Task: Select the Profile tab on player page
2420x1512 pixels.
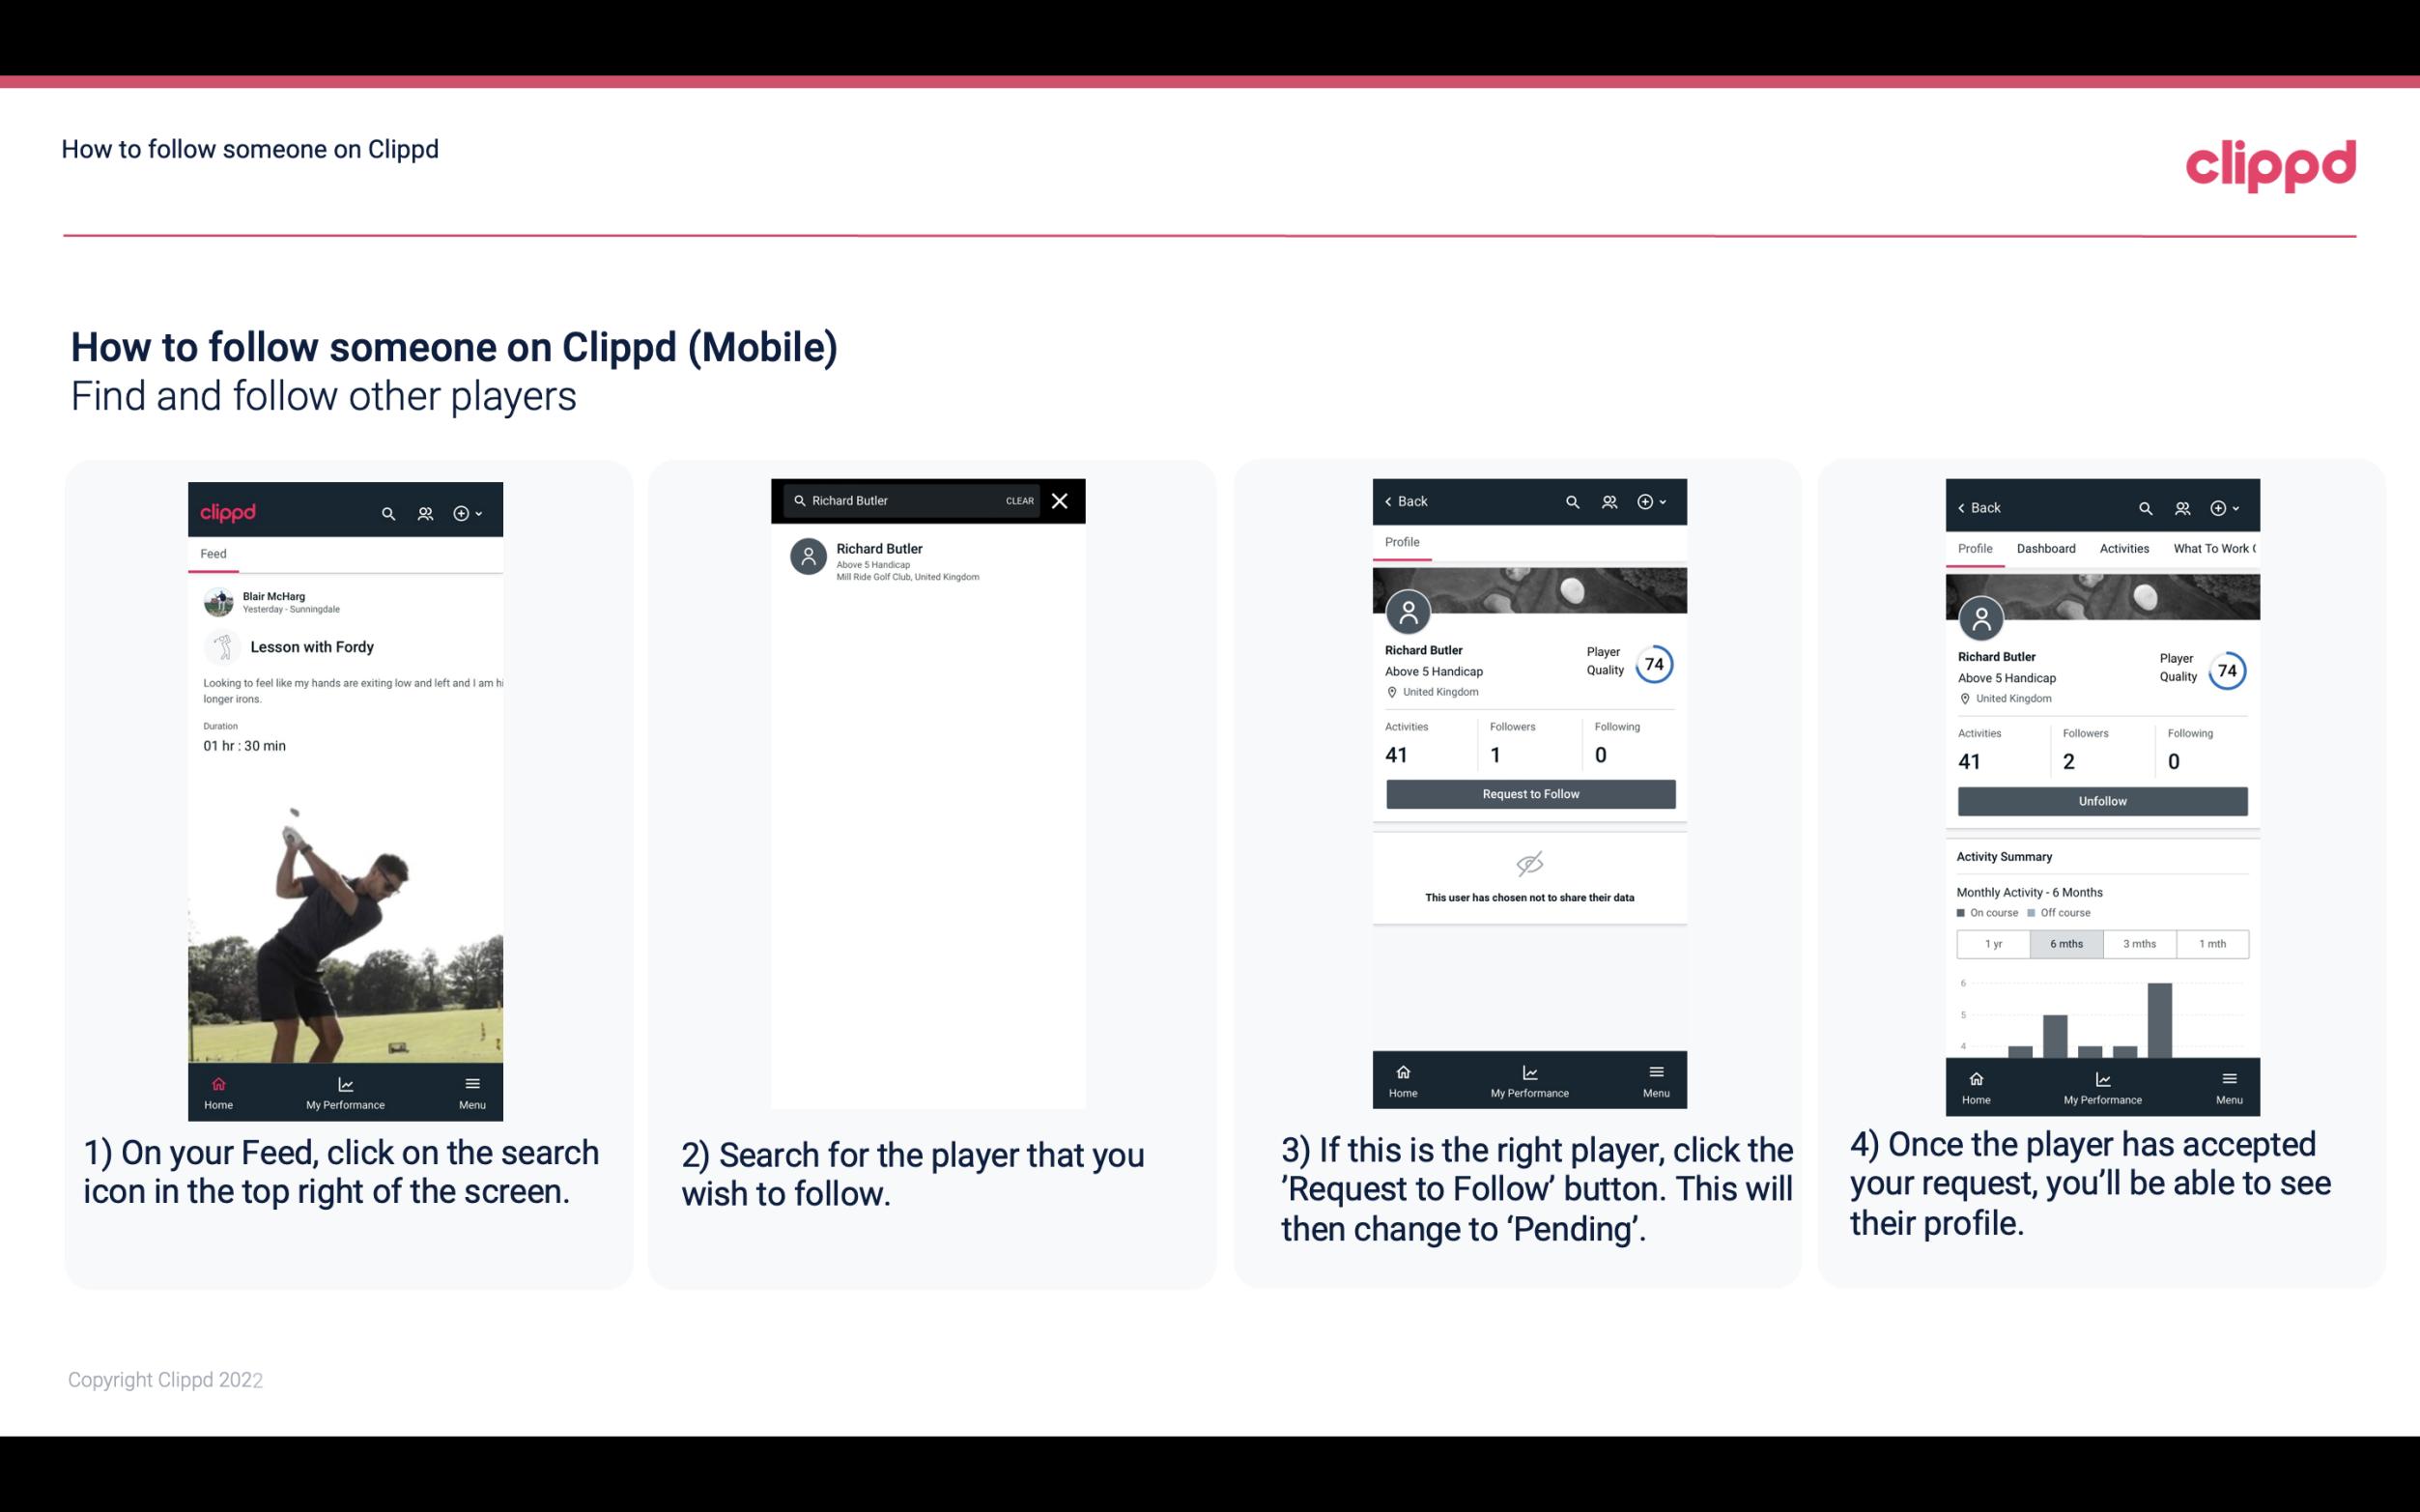Action: point(1404,544)
